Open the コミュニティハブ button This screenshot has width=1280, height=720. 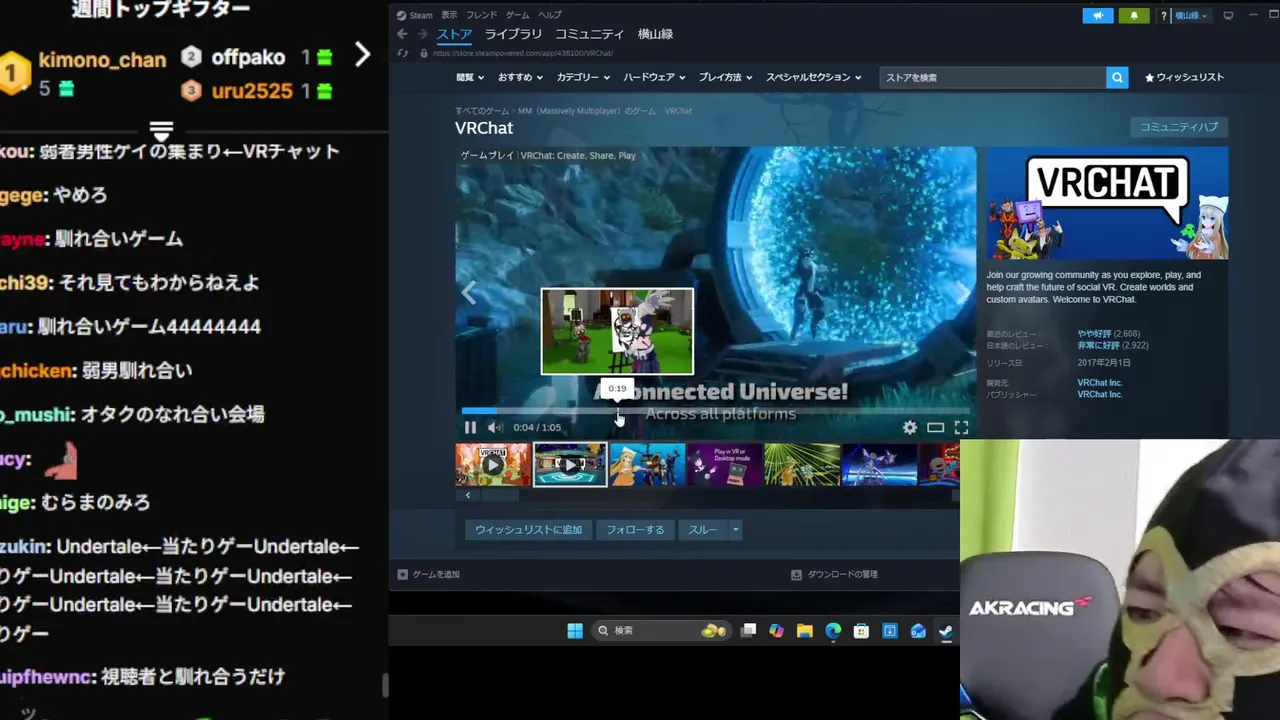(x=1179, y=127)
